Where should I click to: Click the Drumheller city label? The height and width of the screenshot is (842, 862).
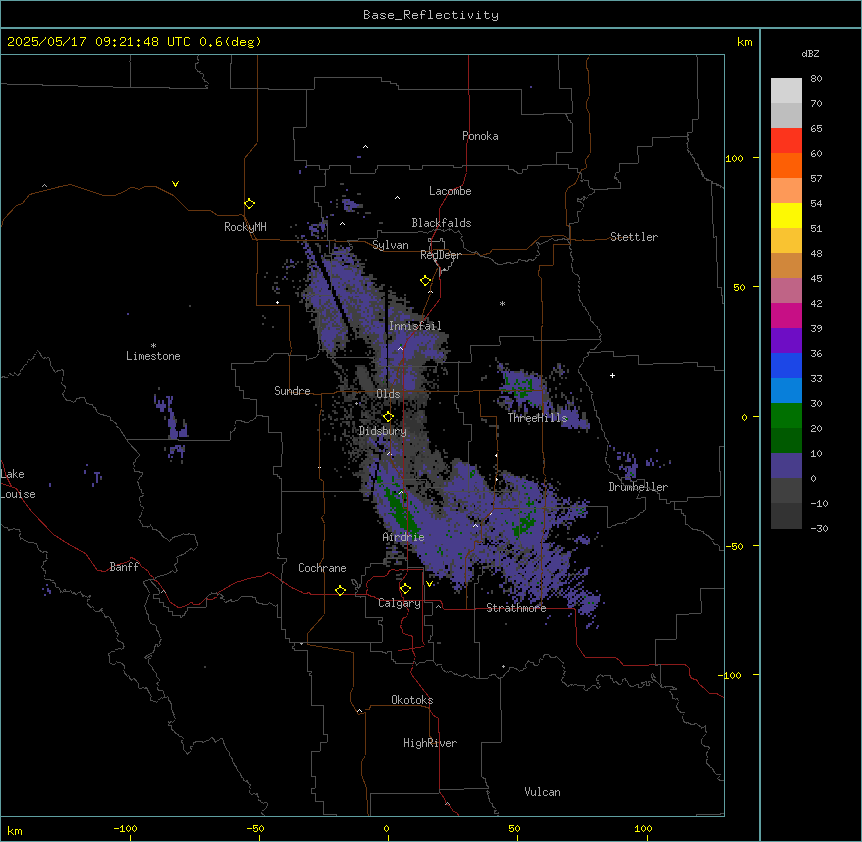[638, 487]
